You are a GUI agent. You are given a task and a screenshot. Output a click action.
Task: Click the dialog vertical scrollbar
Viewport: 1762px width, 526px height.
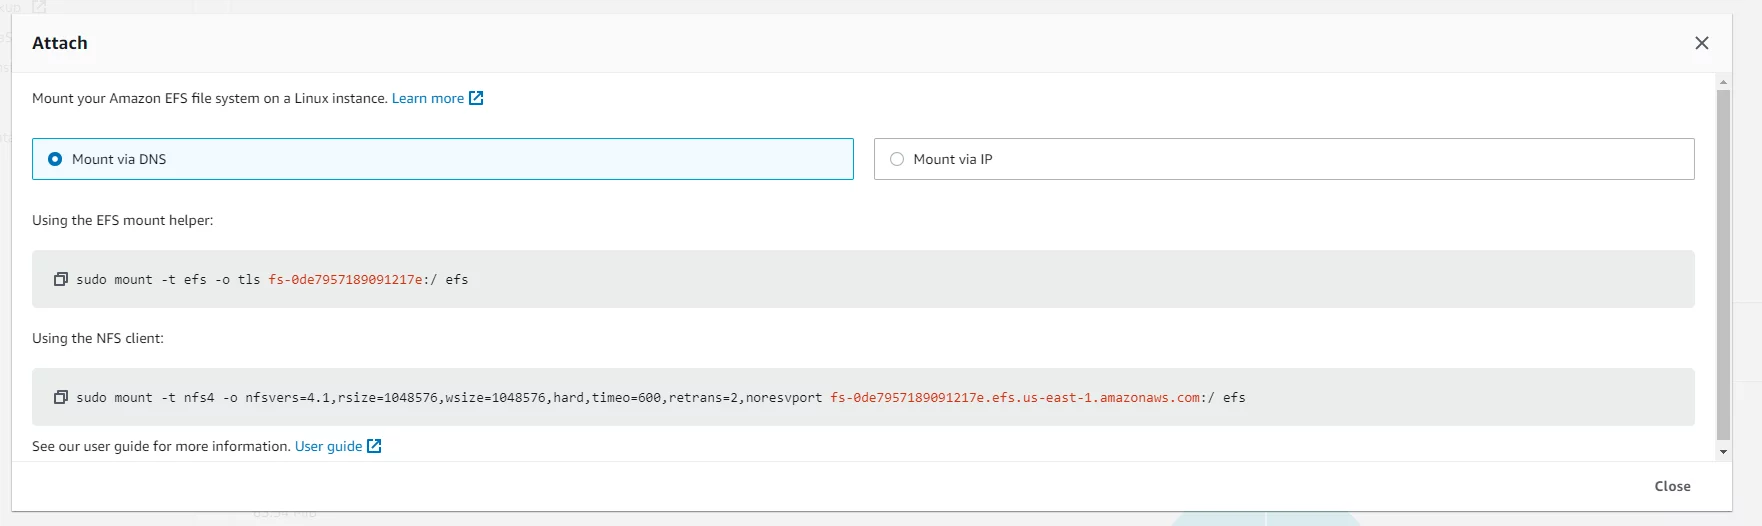point(1723,265)
